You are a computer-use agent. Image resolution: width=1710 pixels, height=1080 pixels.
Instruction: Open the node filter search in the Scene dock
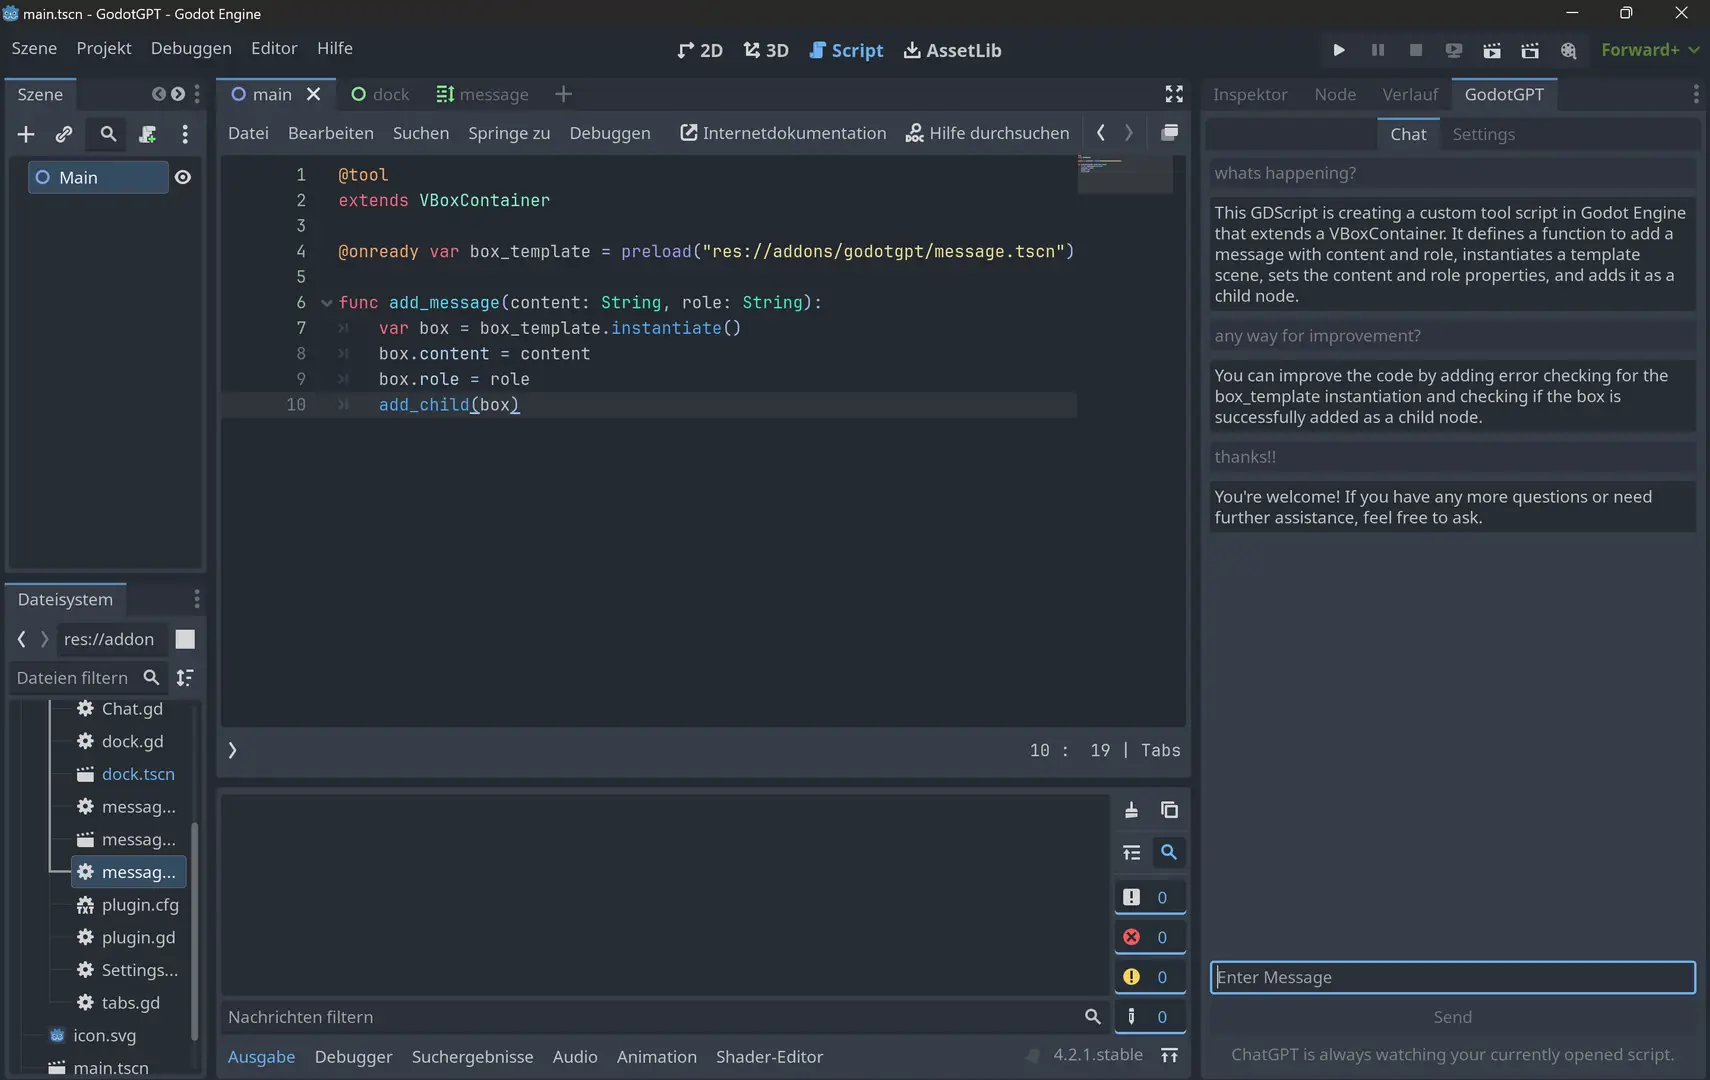pyautogui.click(x=108, y=134)
